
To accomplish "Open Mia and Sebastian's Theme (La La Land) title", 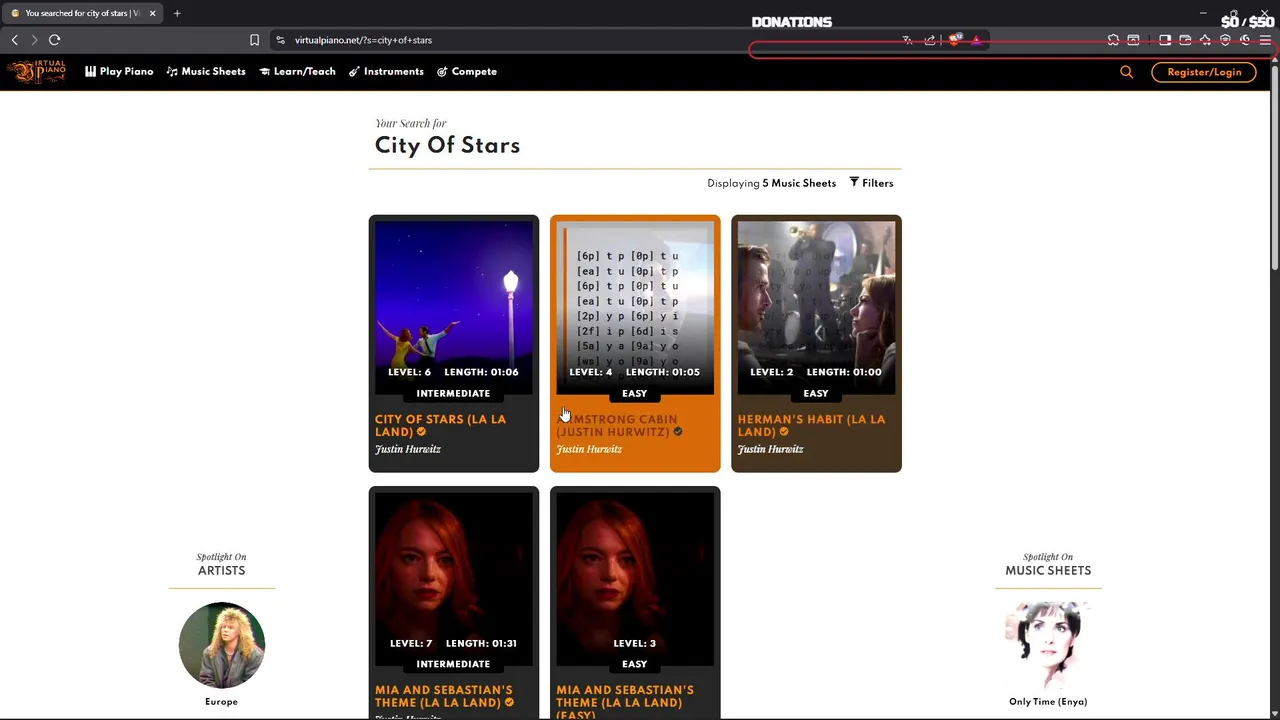I will (x=444, y=696).
